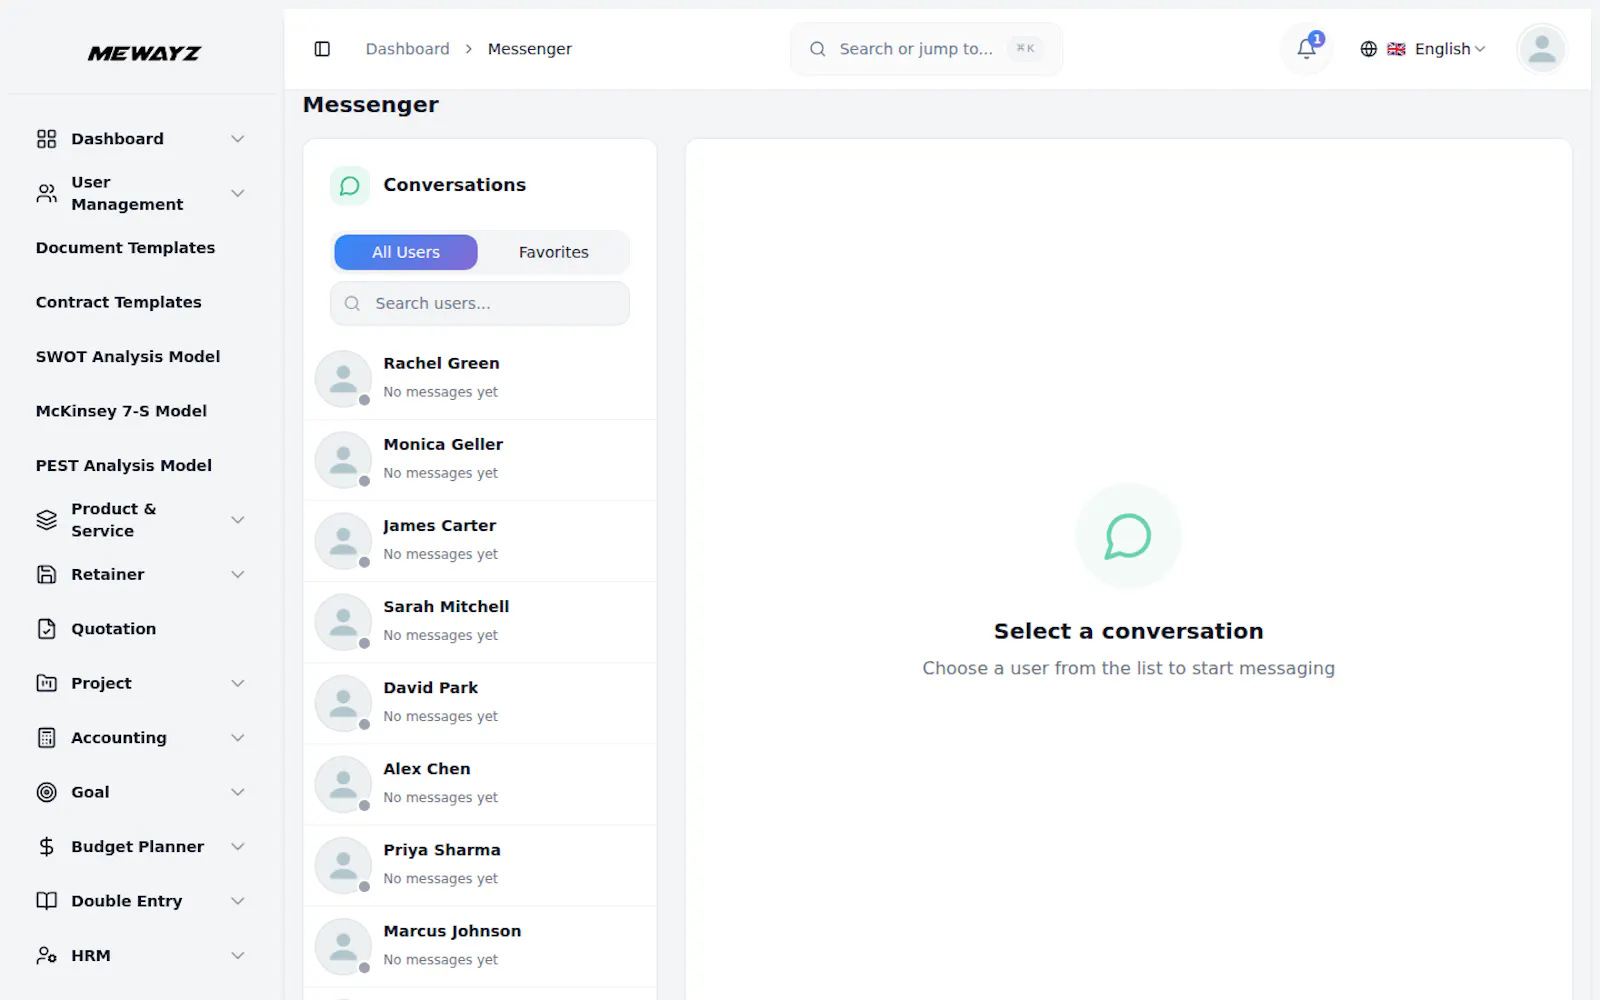Click Sarah Mitchell's avatar
This screenshot has width=1600, height=1000.
tap(343, 621)
